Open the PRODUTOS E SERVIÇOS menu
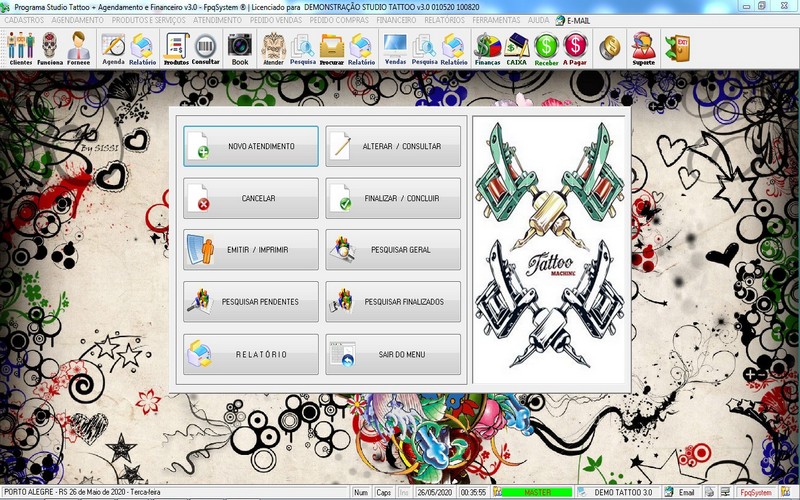 click(148, 20)
